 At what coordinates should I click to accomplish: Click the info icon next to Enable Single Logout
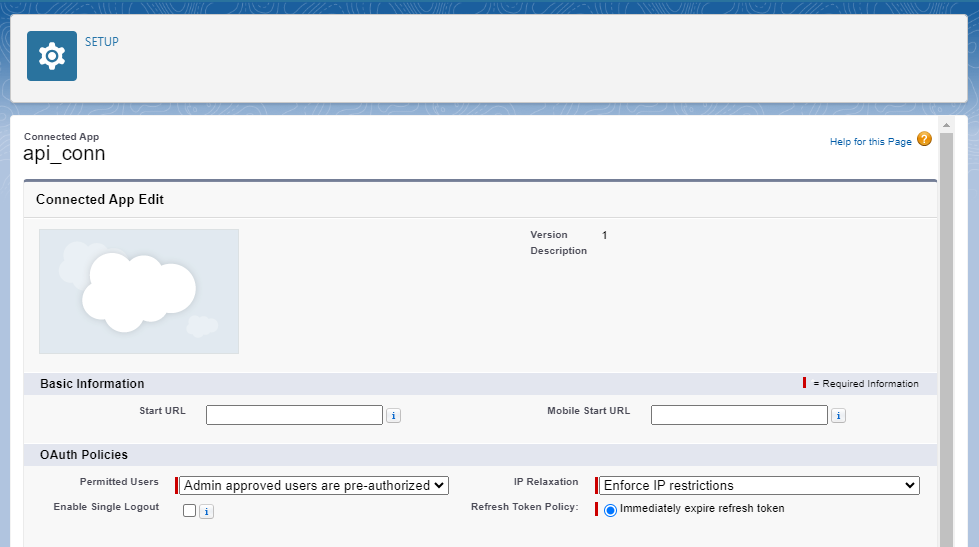[x=206, y=512]
